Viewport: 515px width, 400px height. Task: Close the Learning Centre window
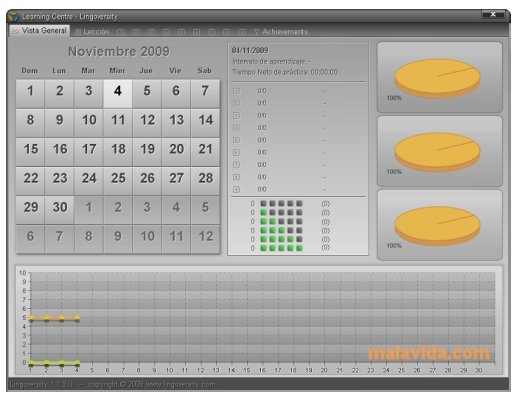tap(493, 14)
